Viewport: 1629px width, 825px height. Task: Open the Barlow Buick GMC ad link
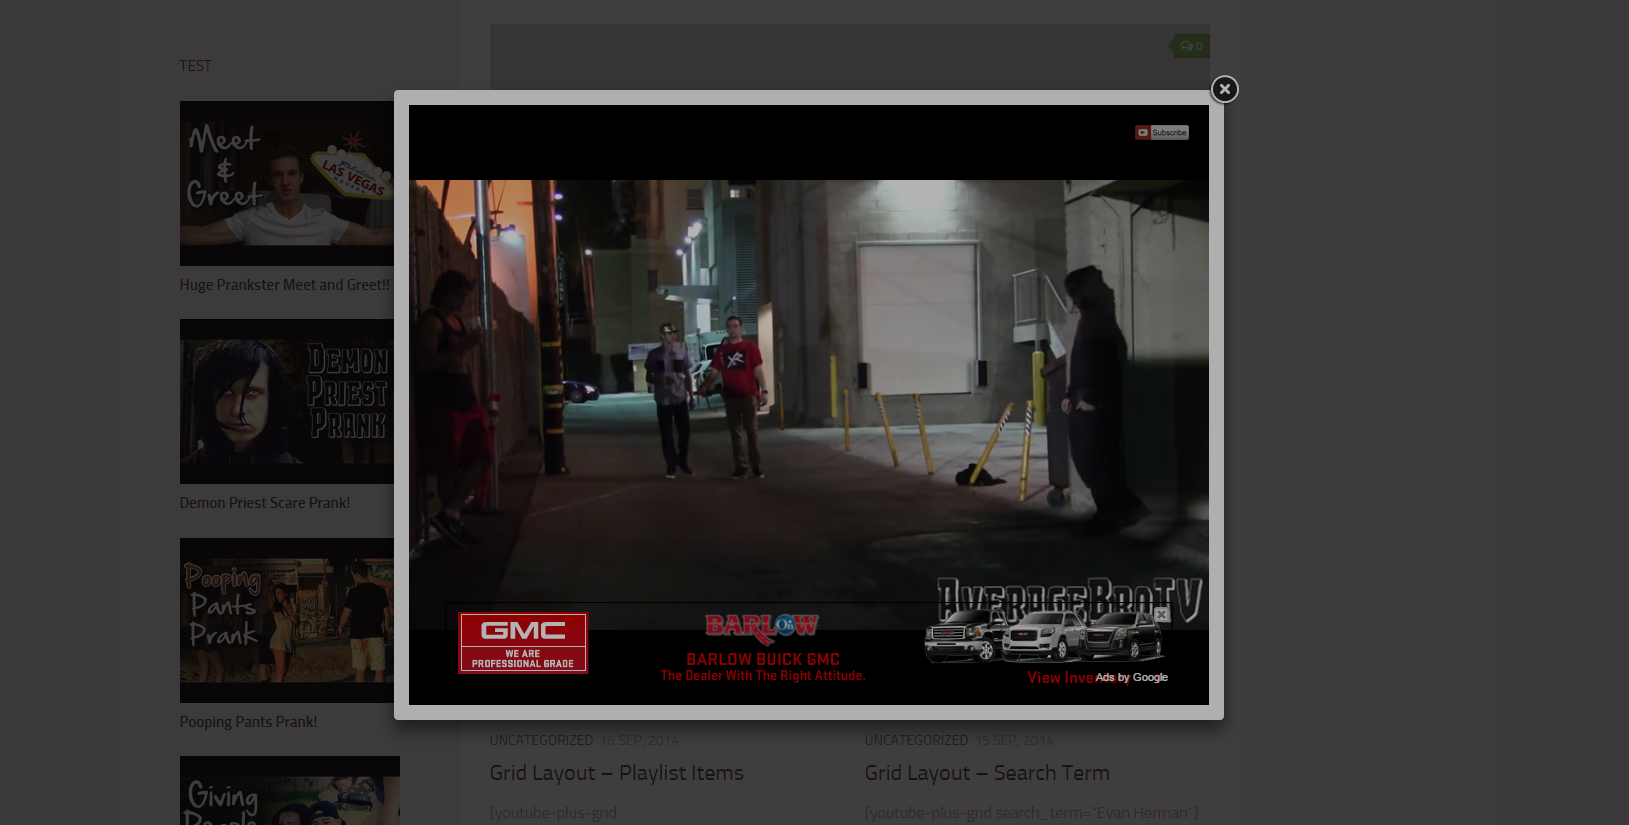[763, 659]
